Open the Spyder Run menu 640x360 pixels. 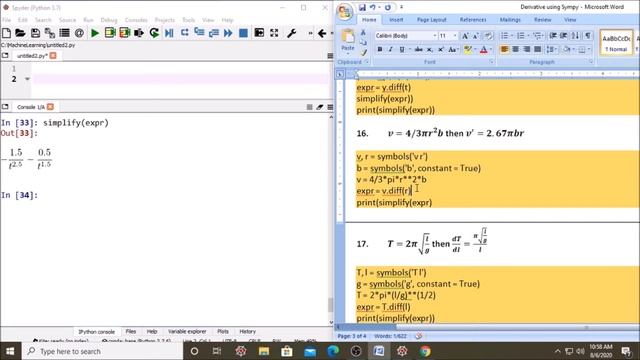coord(88,20)
